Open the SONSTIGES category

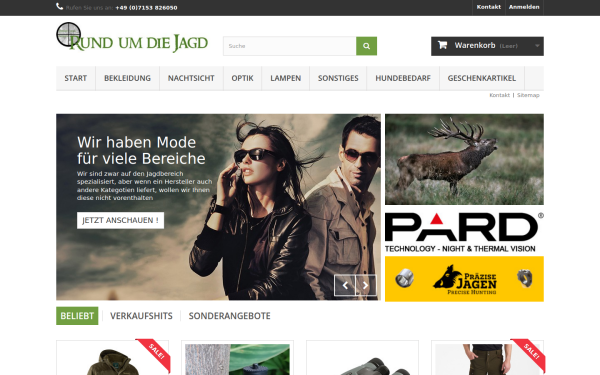(338, 78)
